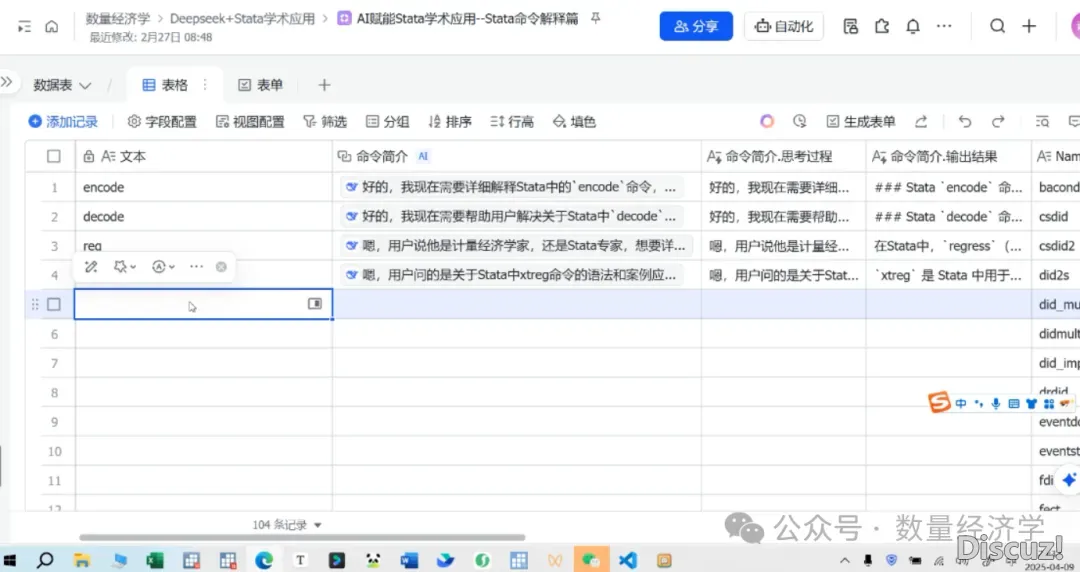The height and width of the screenshot is (572, 1080).
Task: Click the blue 分享 button
Action: click(696, 27)
